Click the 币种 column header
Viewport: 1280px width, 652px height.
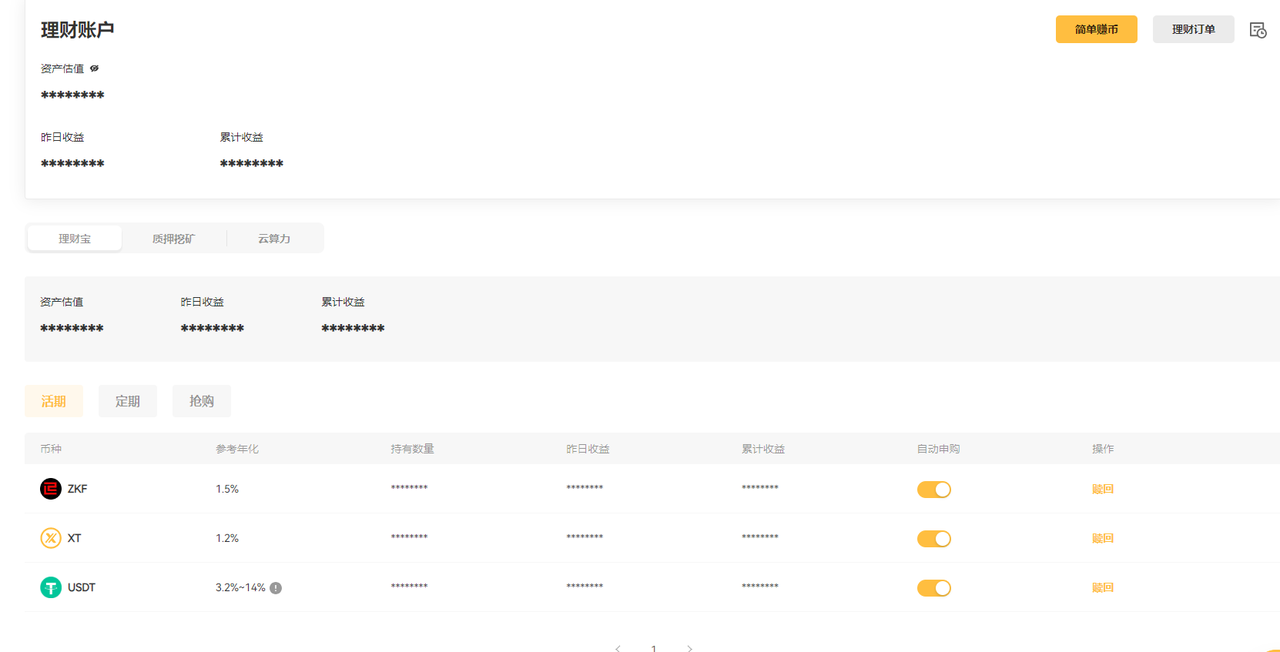click(51, 449)
